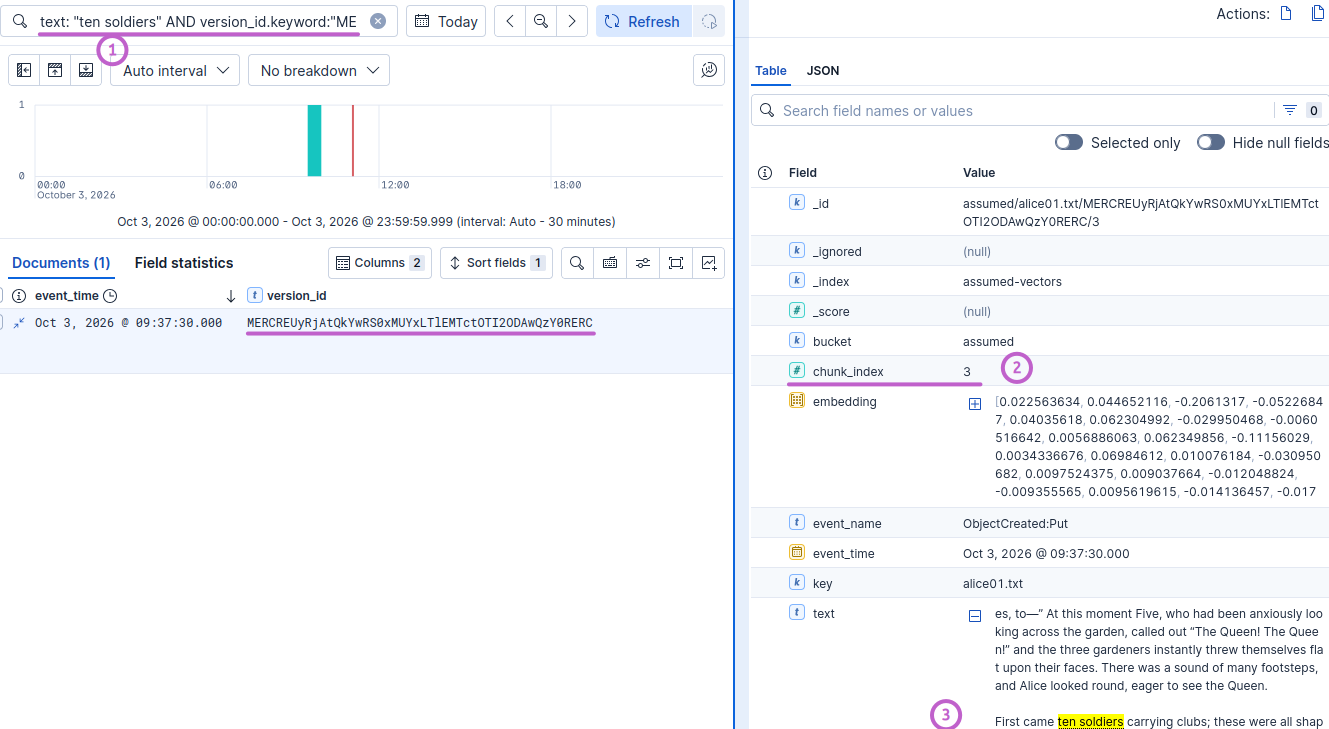Viewport: 1329px width, 729px height.
Task: Open the chart inspect icon beside No breakdown
Action: click(x=709, y=70)
